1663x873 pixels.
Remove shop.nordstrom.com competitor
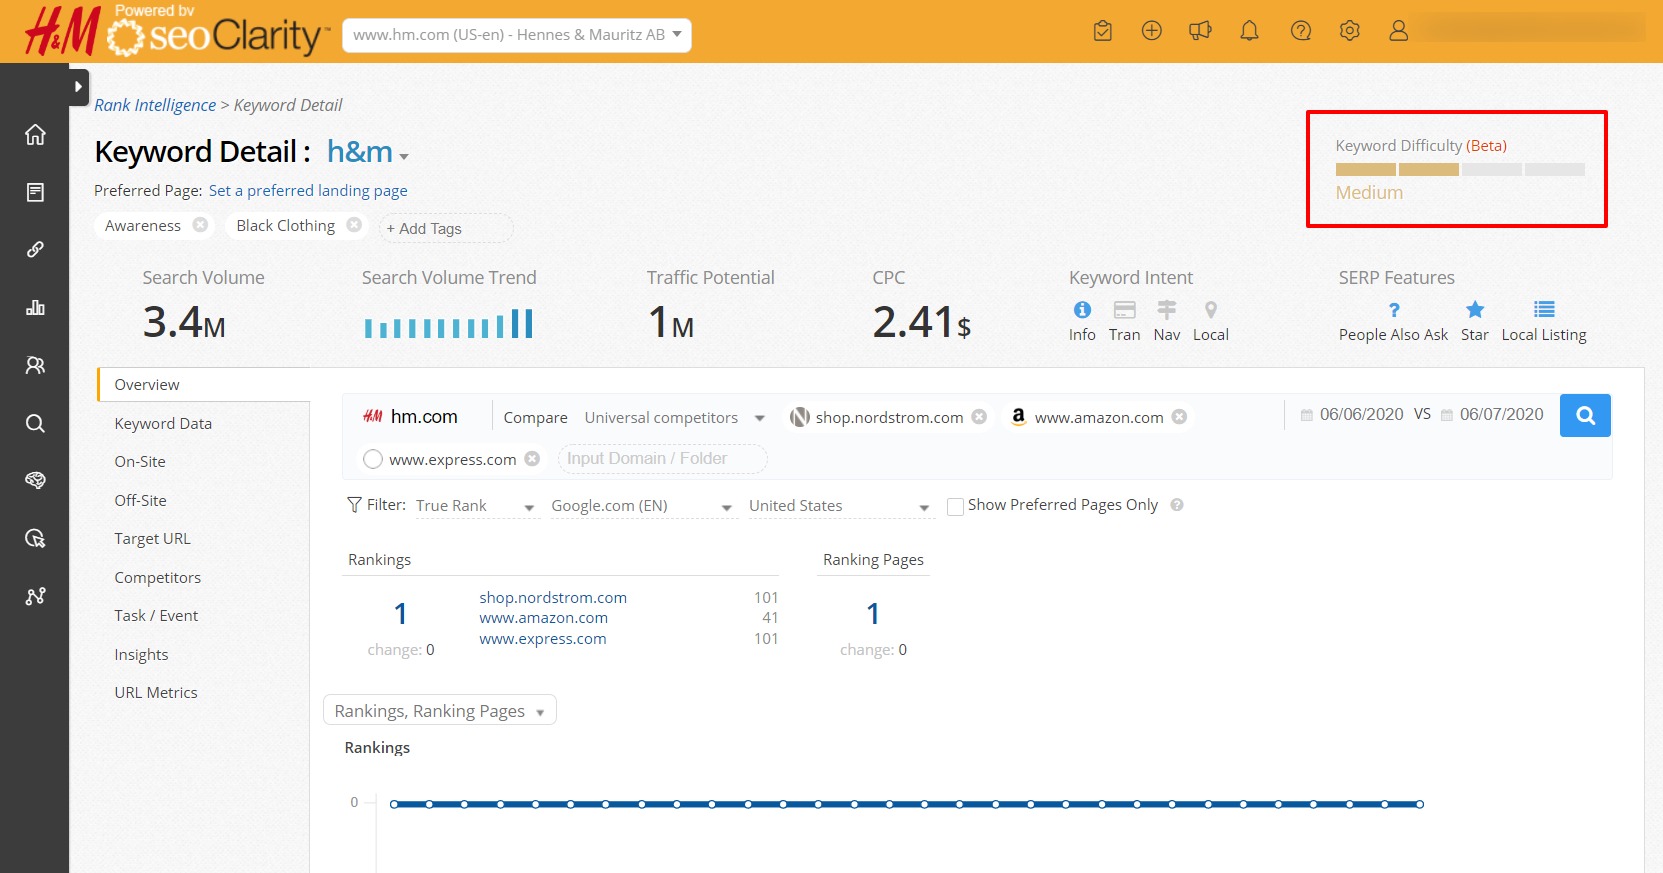[979, 417]
